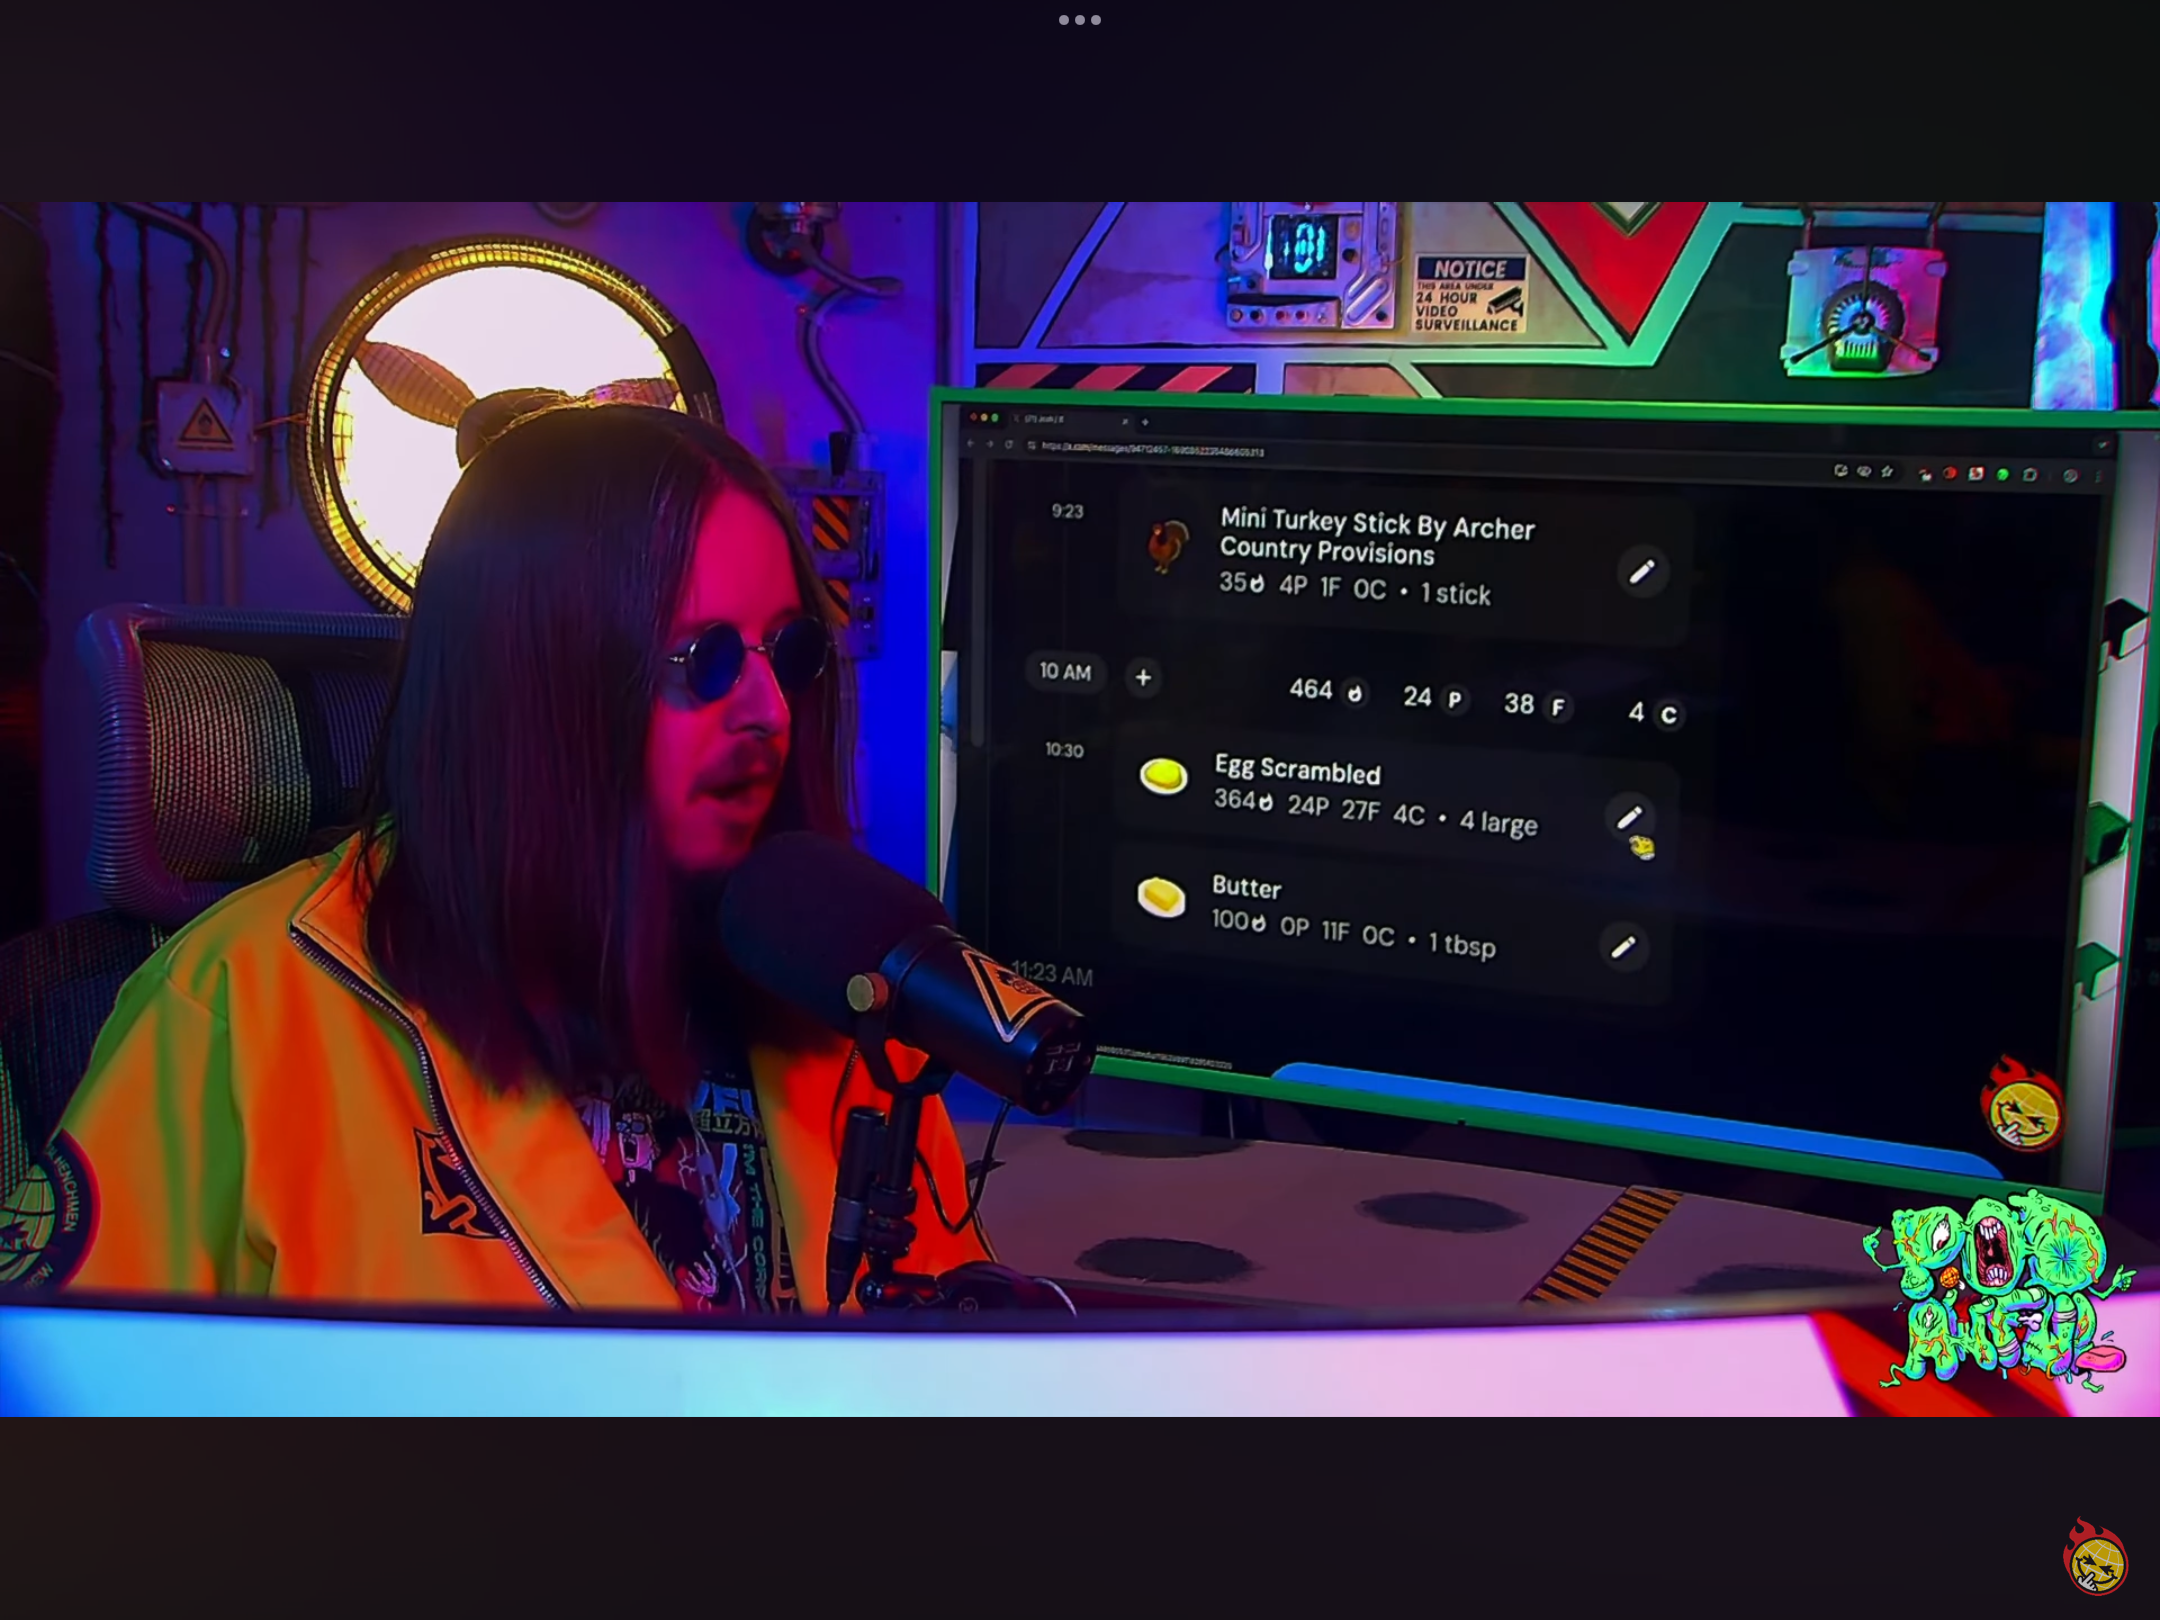Open the Butter entry edit pencil
This screenshot has height=1620, width=2160.
[x=1623, y=946]
